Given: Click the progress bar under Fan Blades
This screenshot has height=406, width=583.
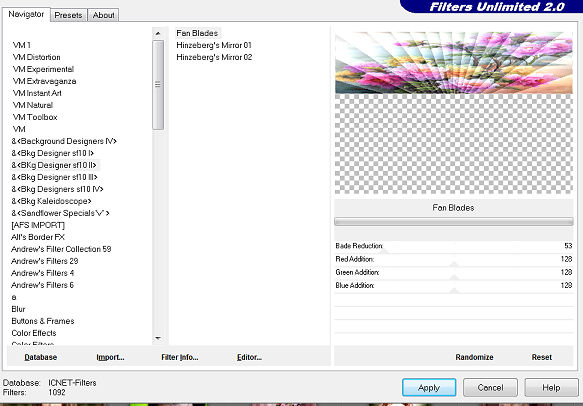Looking at the screenshot, I should tap(454, 222).
